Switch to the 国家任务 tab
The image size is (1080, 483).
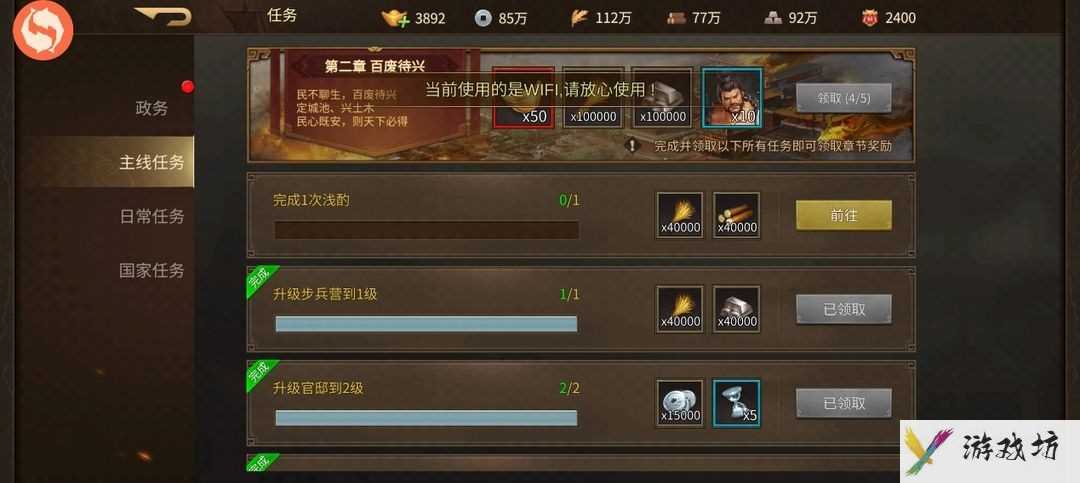[152, 270]
